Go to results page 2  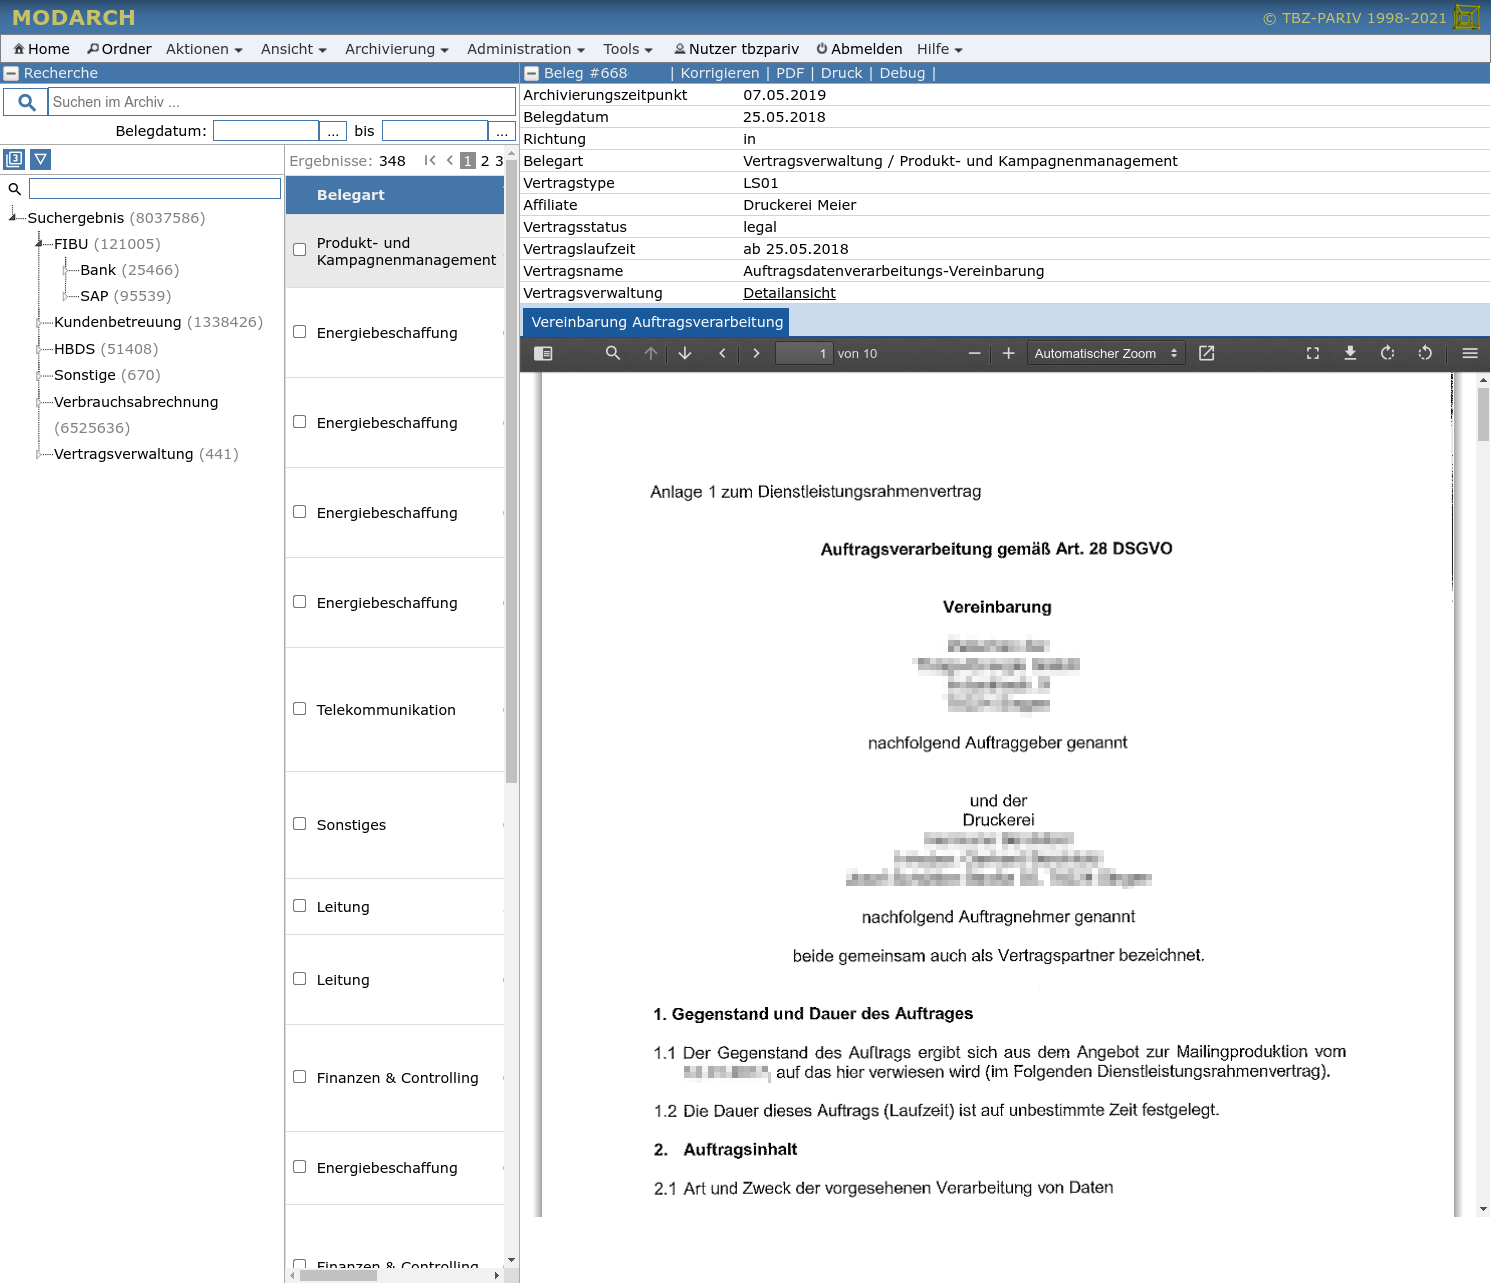click(485, 161)
